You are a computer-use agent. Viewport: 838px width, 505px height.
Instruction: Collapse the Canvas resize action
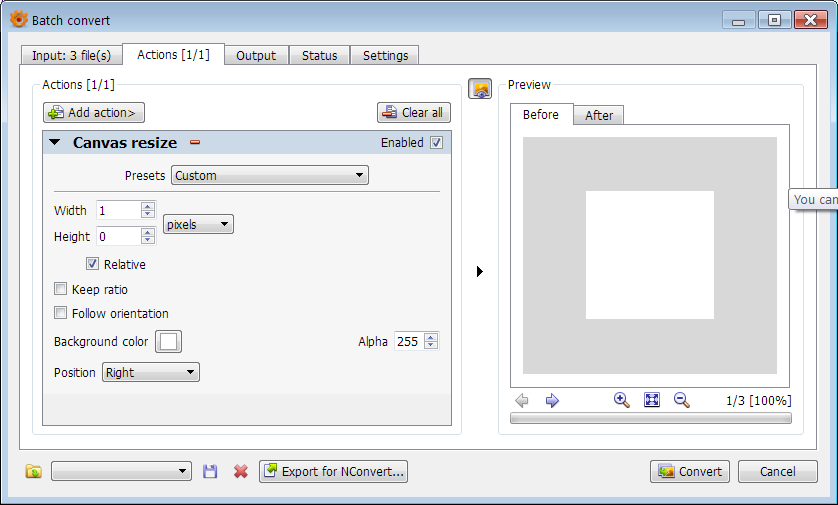[x=55, y=142]
